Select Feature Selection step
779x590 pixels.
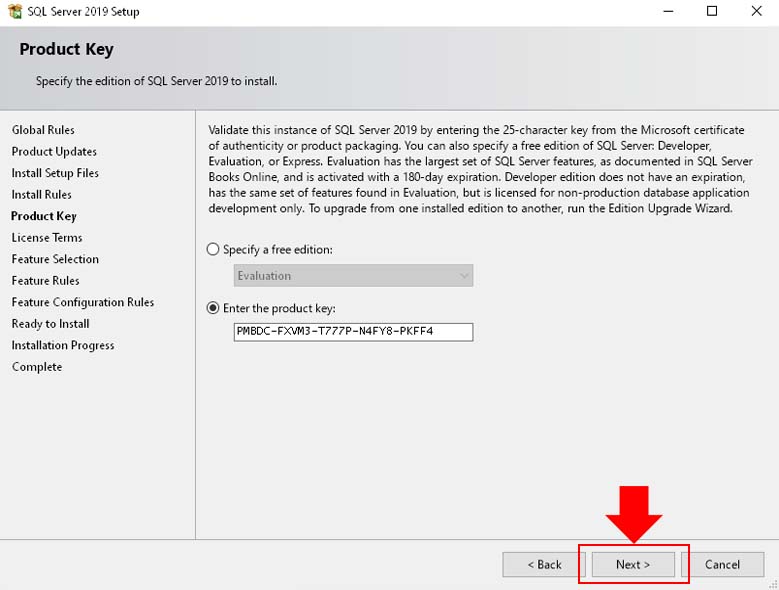tap(55, 259)
